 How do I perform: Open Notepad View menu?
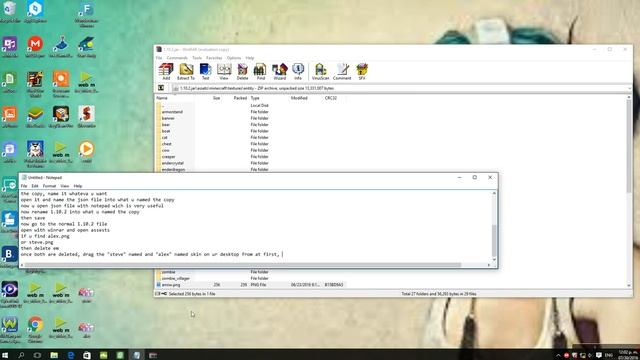(64, 186)
